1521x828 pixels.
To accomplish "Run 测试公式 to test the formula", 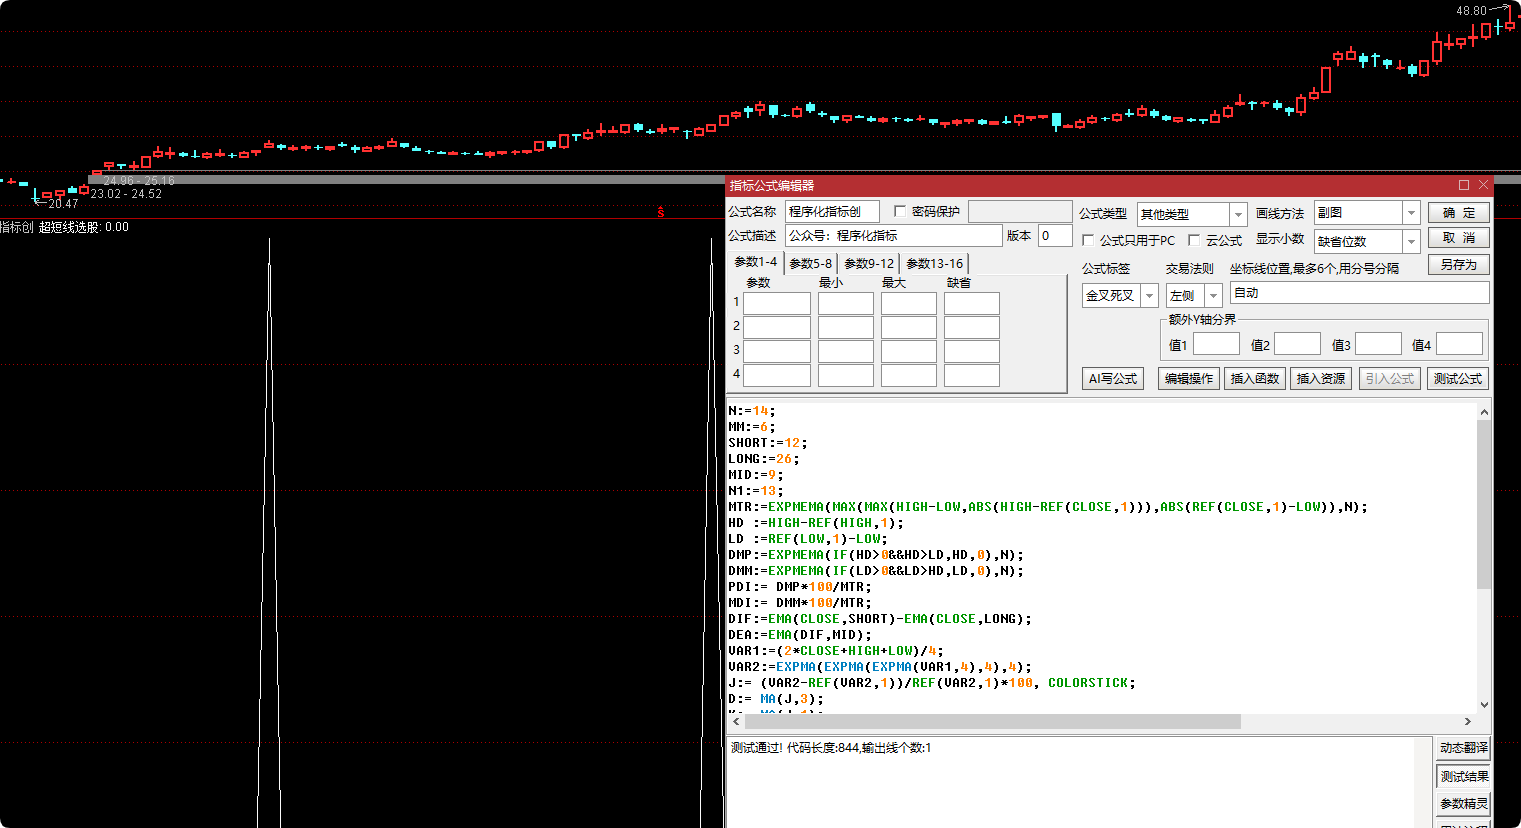I will 1457,379.
